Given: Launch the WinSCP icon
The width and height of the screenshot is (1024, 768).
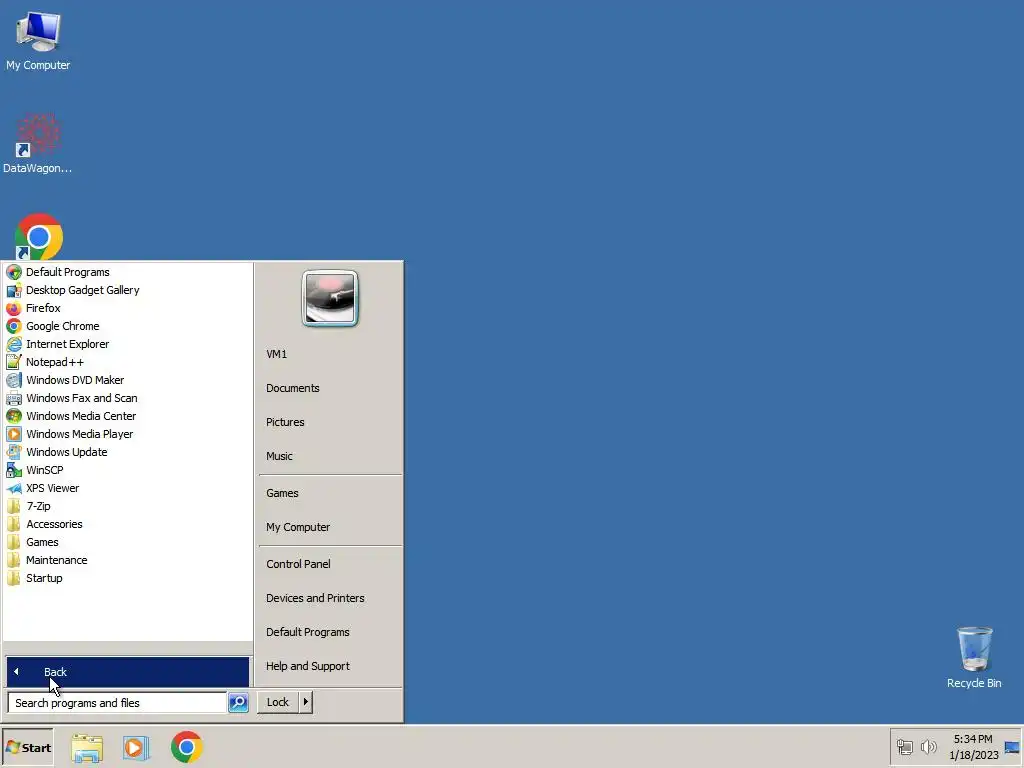Looking at the screenshot, I should click(14, 470).
